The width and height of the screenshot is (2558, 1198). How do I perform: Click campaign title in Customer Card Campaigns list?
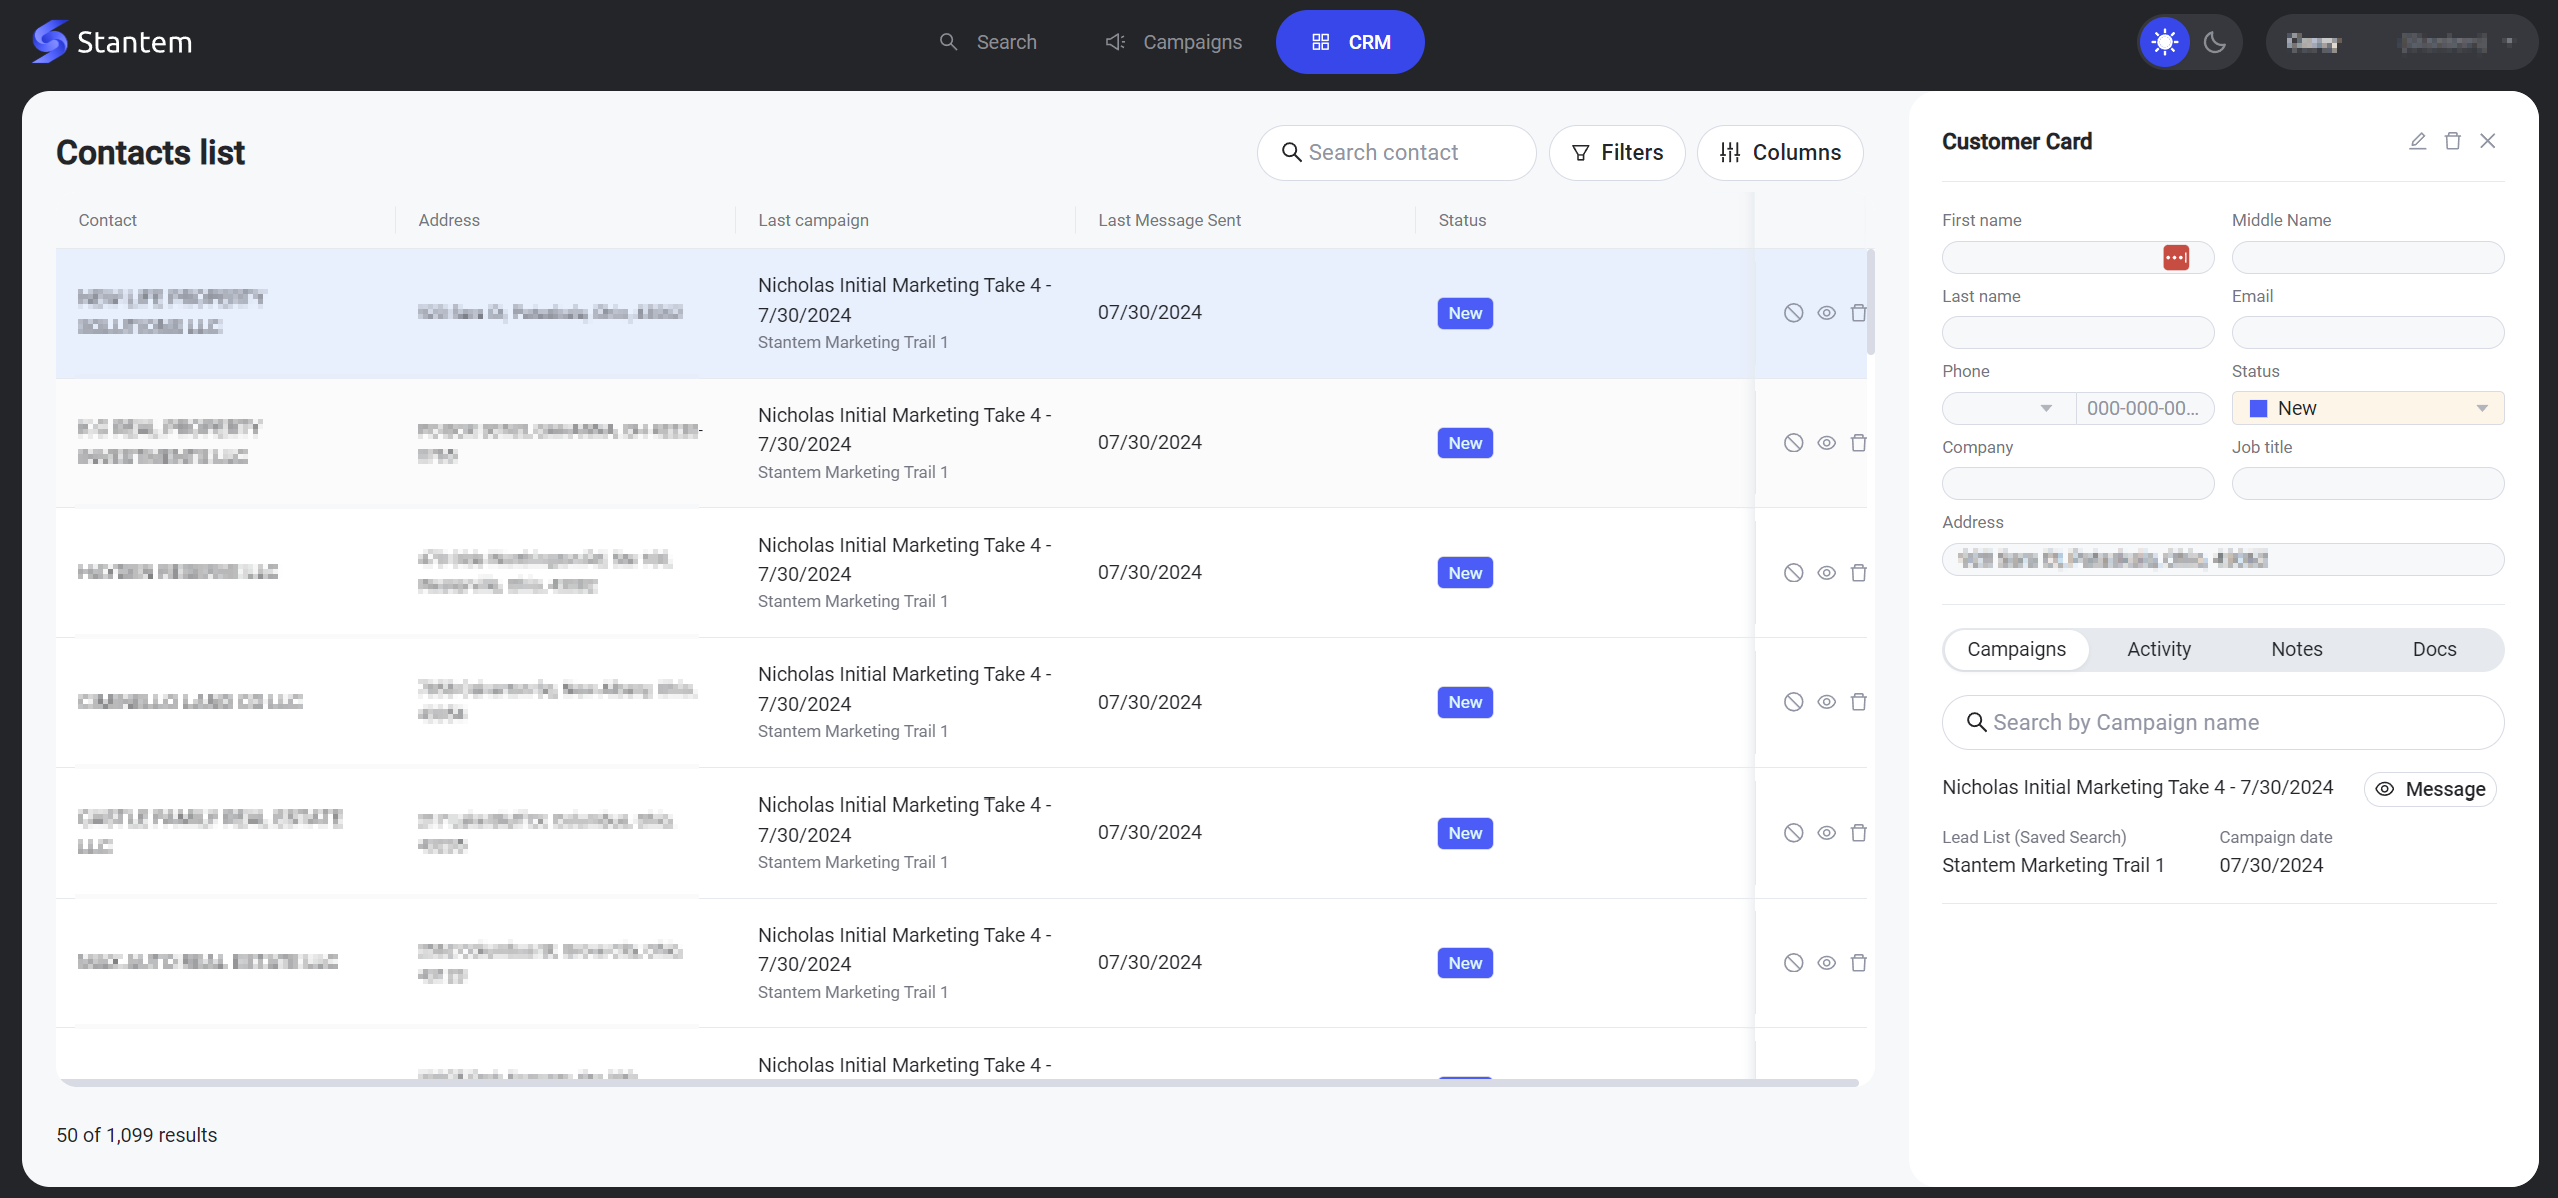pos(2137,787)
